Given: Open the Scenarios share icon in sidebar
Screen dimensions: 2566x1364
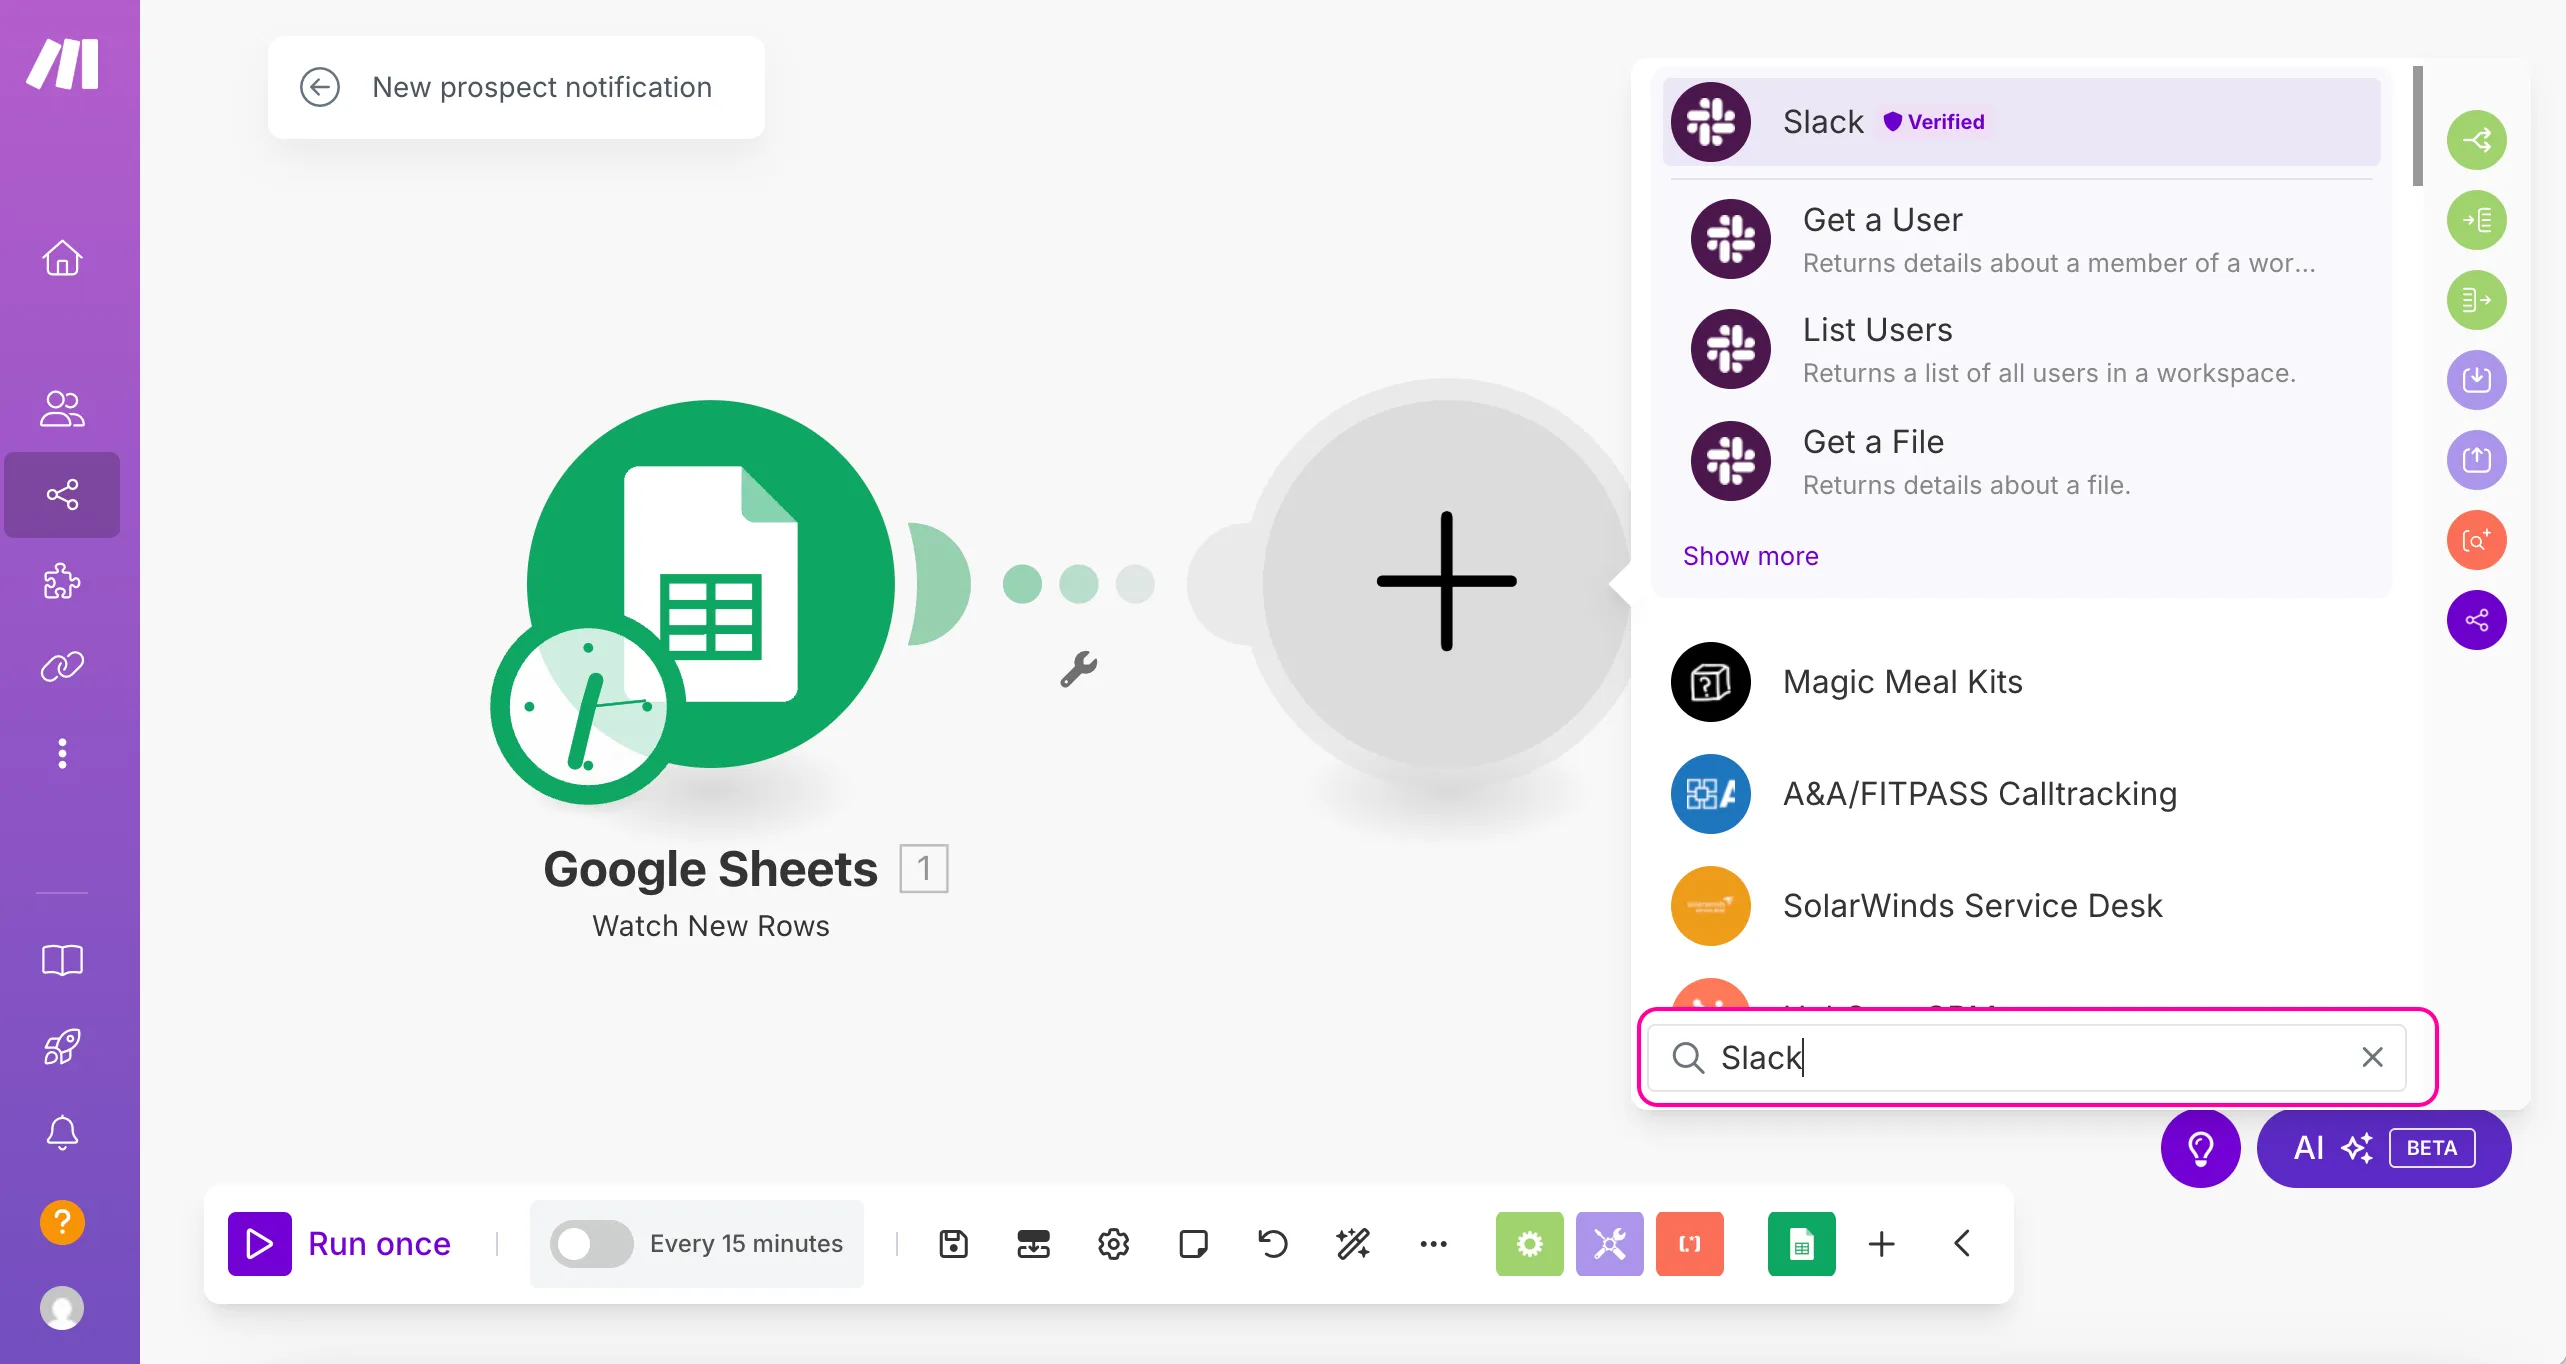Looking at the screenshot, I should 62,495.
